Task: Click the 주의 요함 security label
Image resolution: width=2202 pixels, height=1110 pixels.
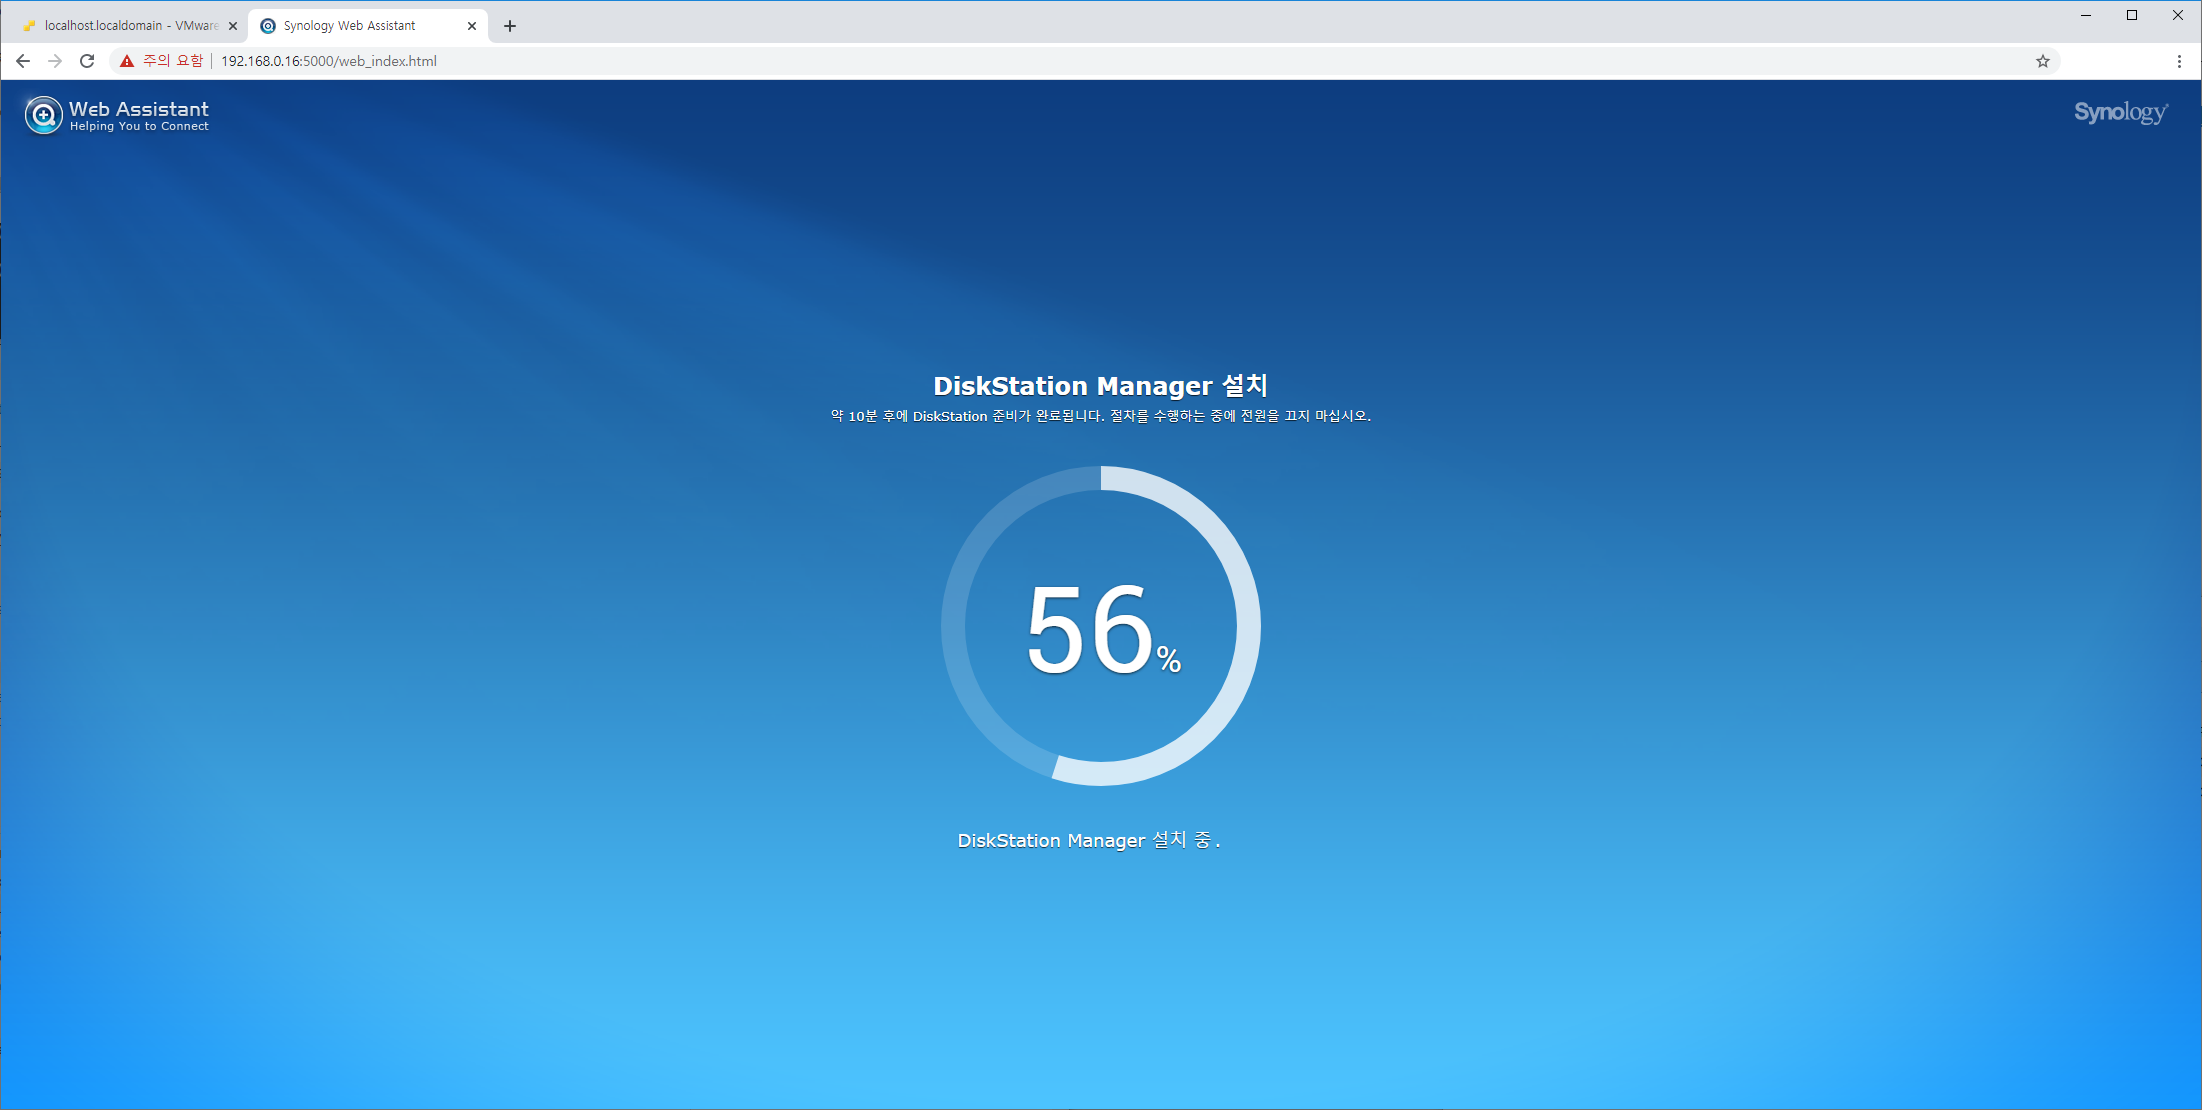Action: pos(173,61)
